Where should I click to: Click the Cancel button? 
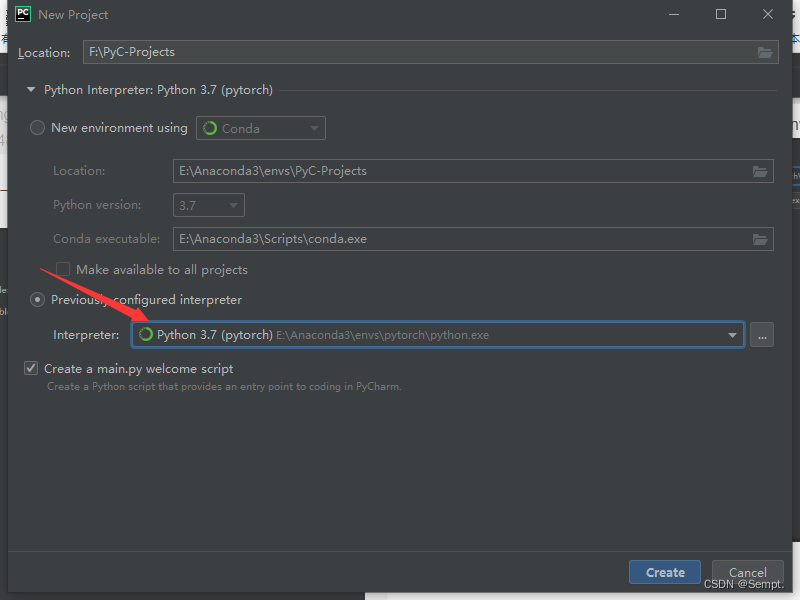coord(747,572)
